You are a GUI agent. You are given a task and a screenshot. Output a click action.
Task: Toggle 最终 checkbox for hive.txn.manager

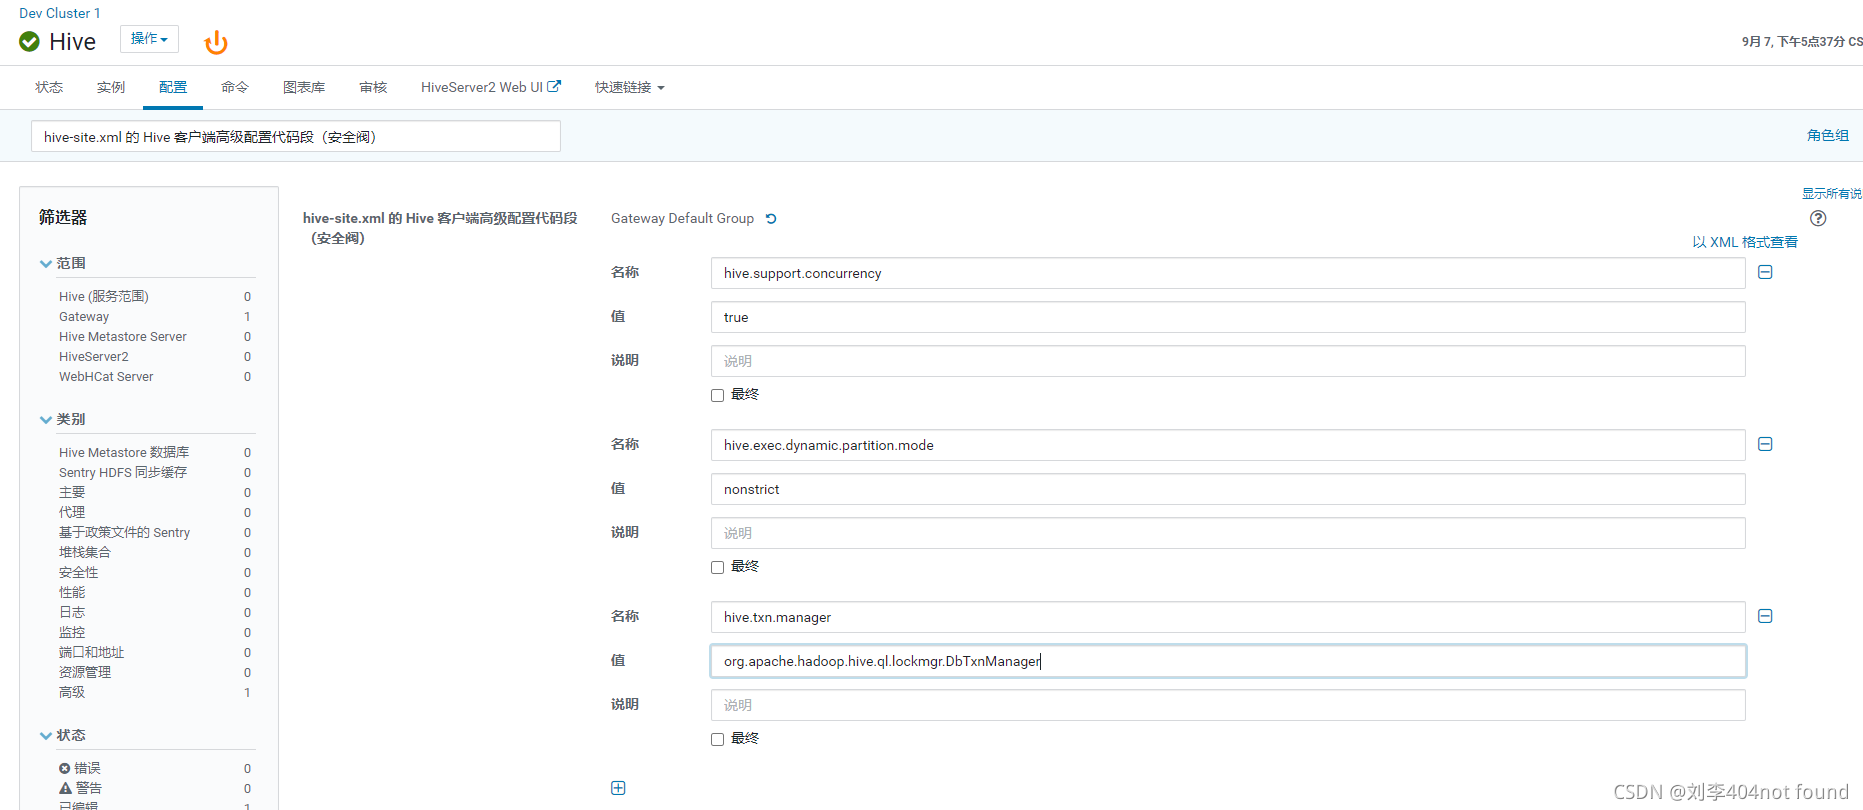click(717, 739)
